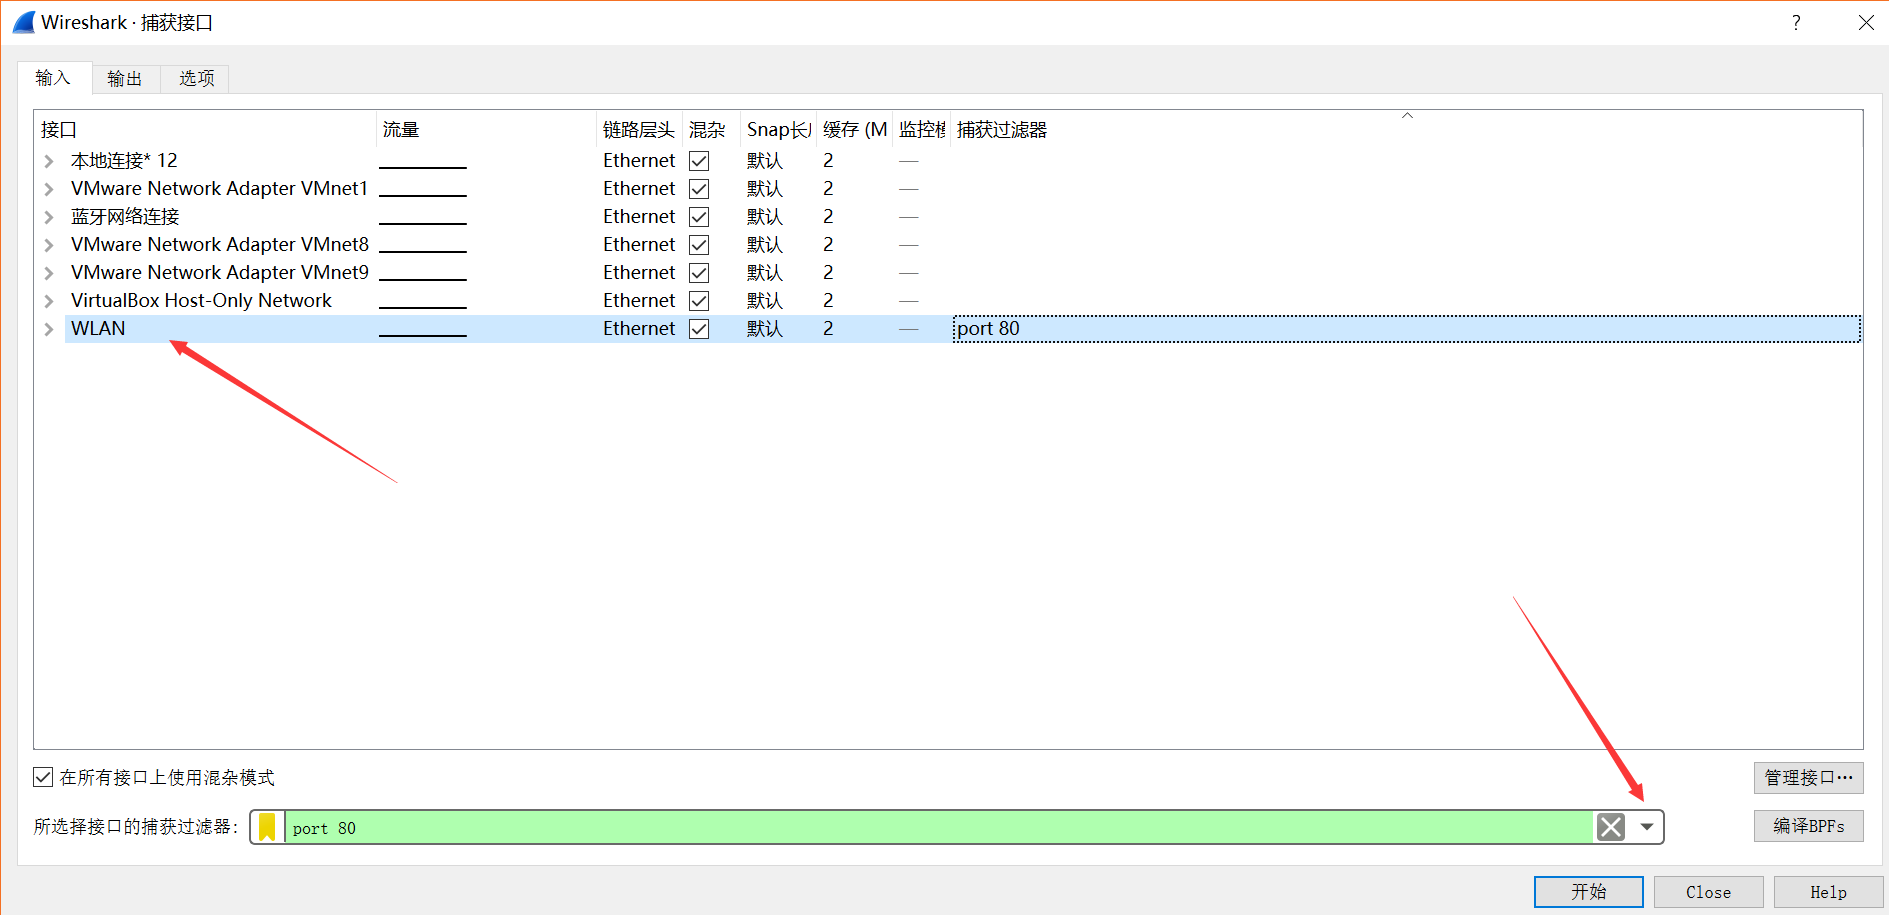
Task: Expand VMware Network Adapter VMnet8 row
Action: pyautogui.click(x=48, y=245)
